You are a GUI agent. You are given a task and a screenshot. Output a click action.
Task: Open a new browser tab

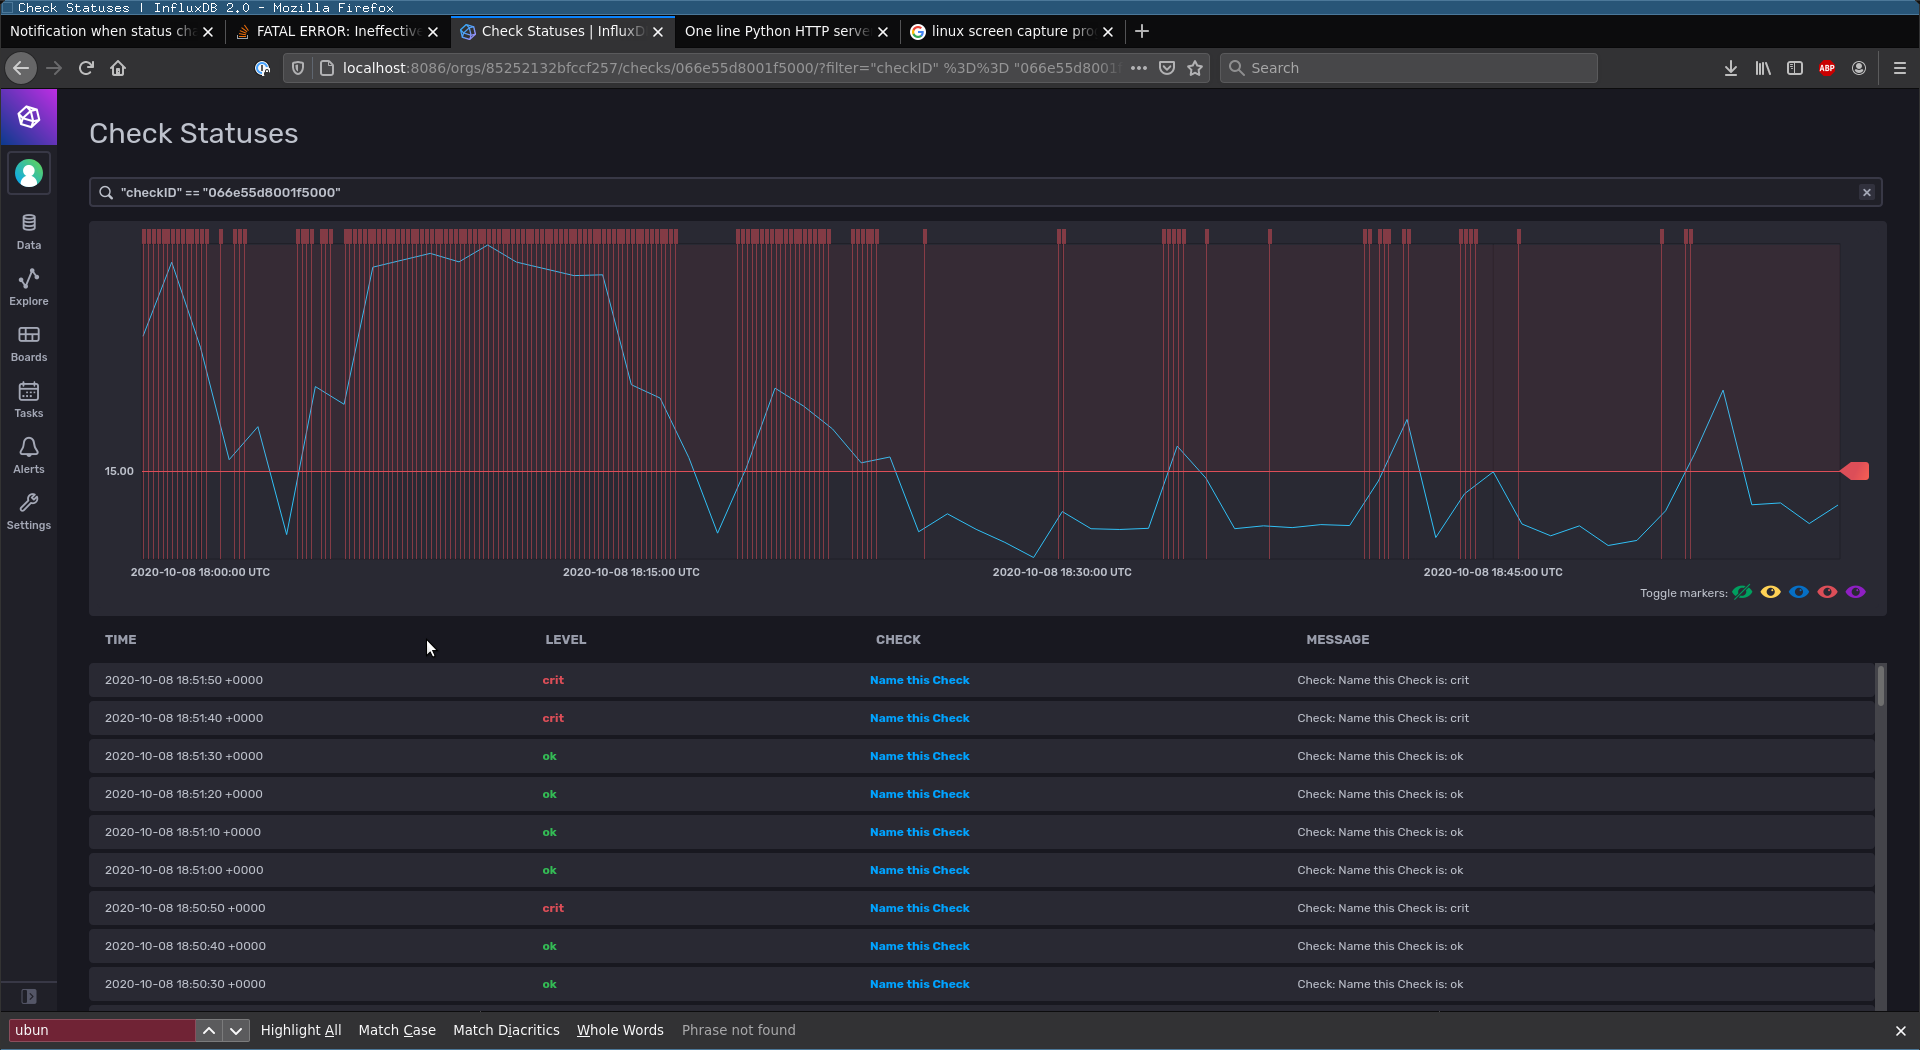[1142, 31]
